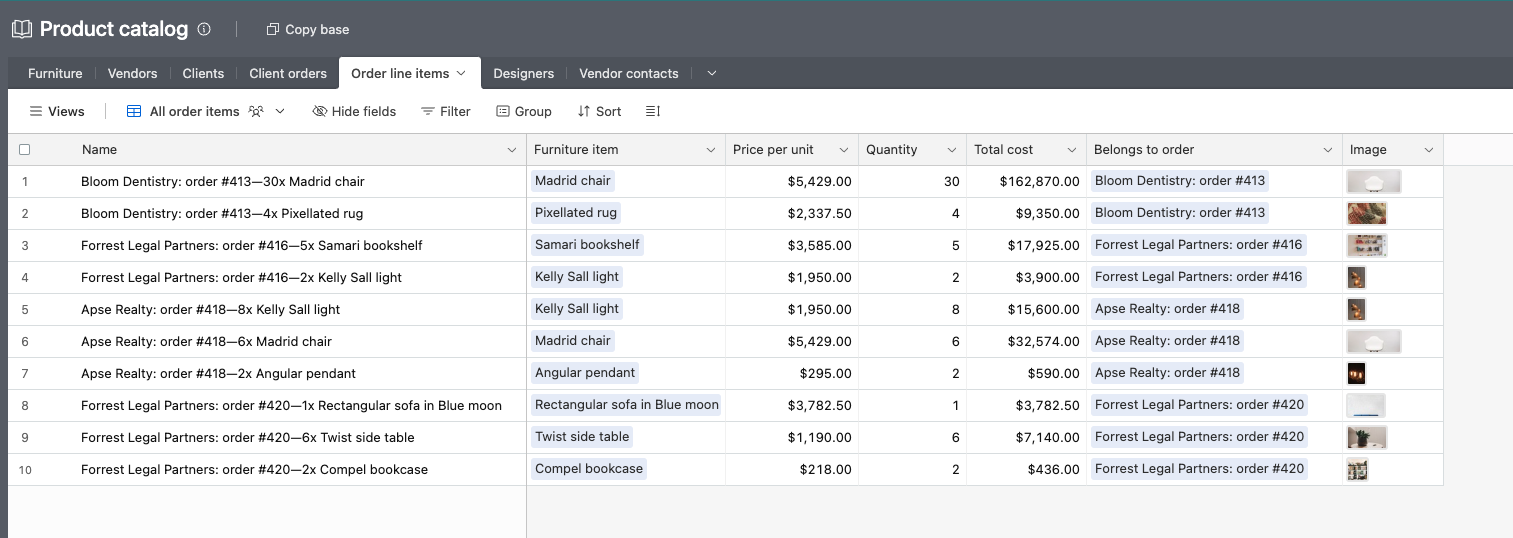
Task: Expand the additional tables chevron after Vendor contacts
Action: [712, 73]
